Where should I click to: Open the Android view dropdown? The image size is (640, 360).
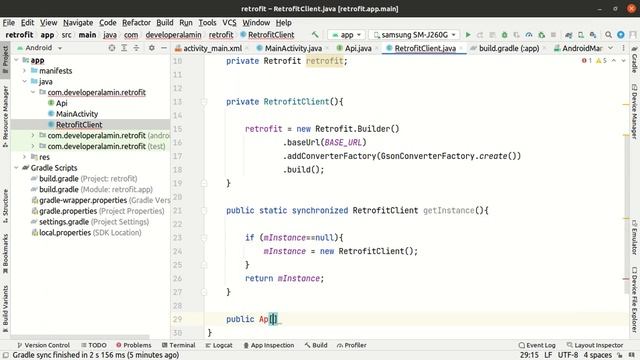click(x=39, y=48)
